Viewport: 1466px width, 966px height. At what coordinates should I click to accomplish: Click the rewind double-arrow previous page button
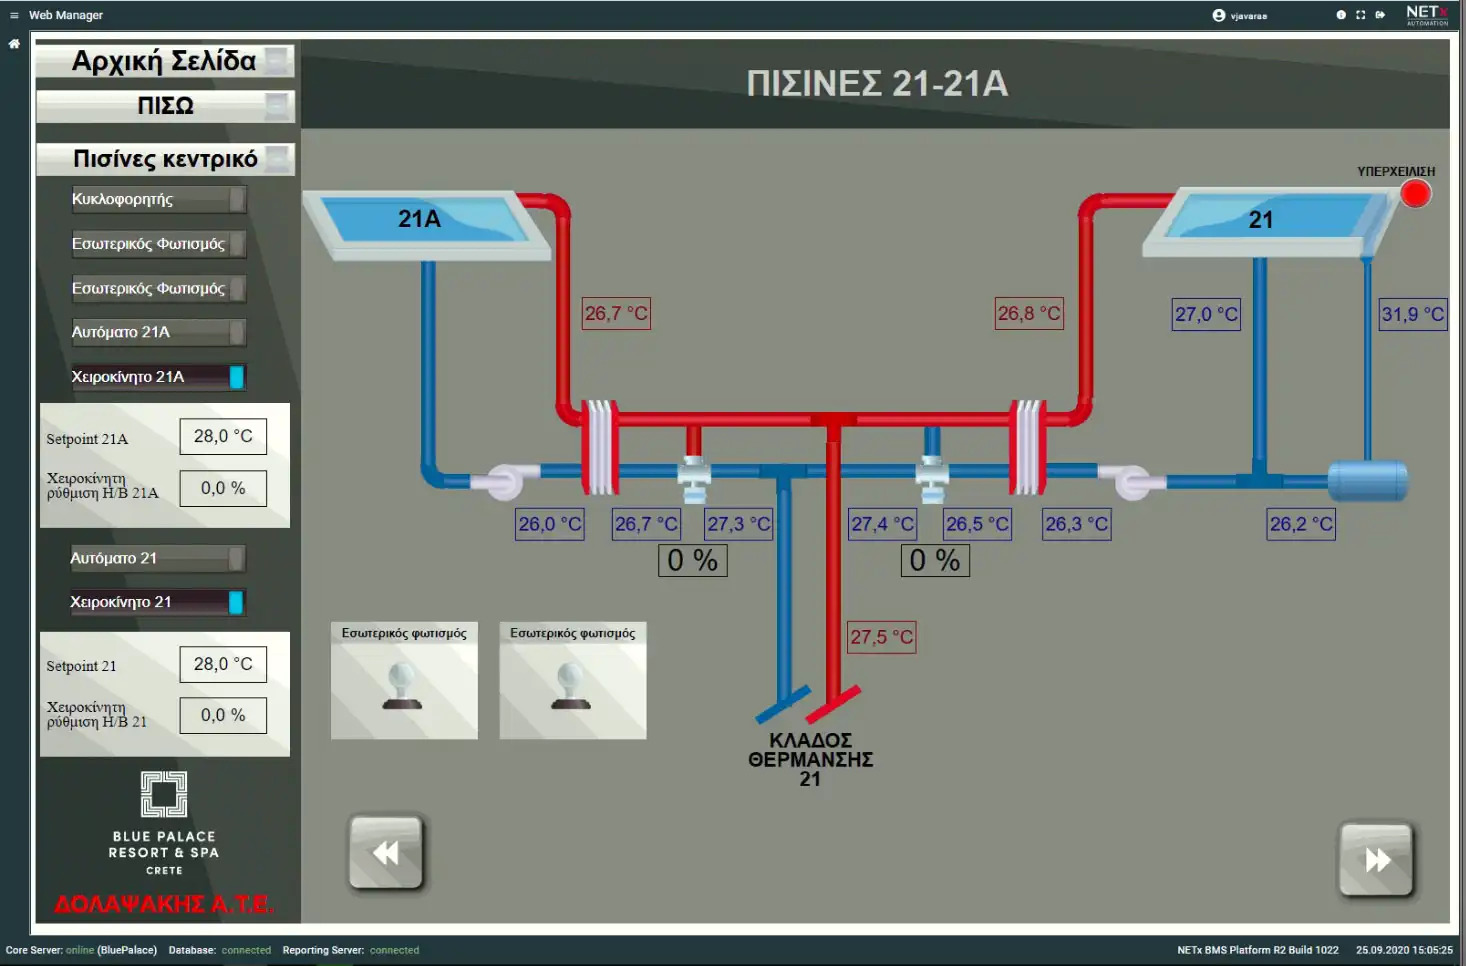pos(386,853)
